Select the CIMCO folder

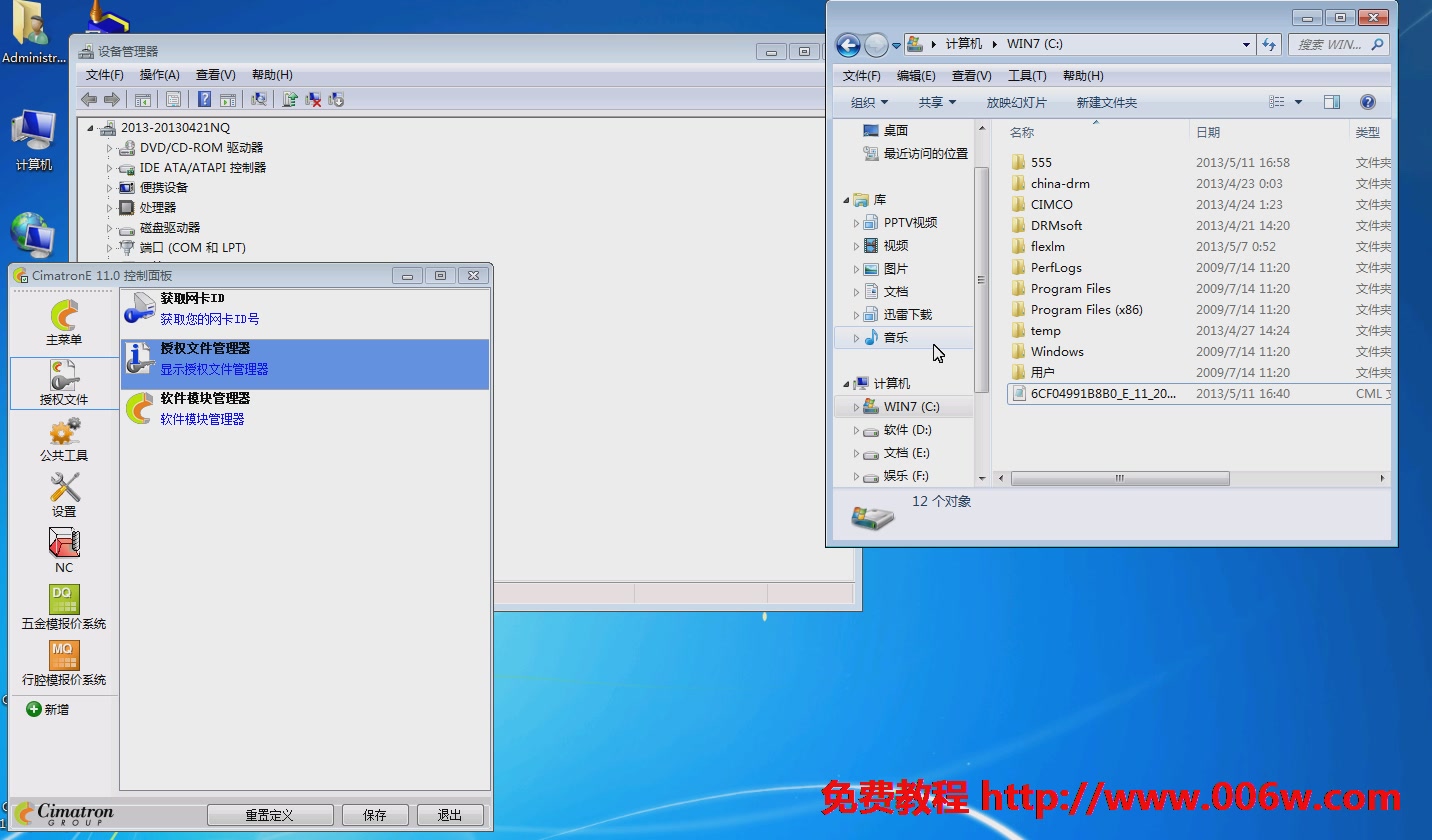click(x=1051, y=204)
